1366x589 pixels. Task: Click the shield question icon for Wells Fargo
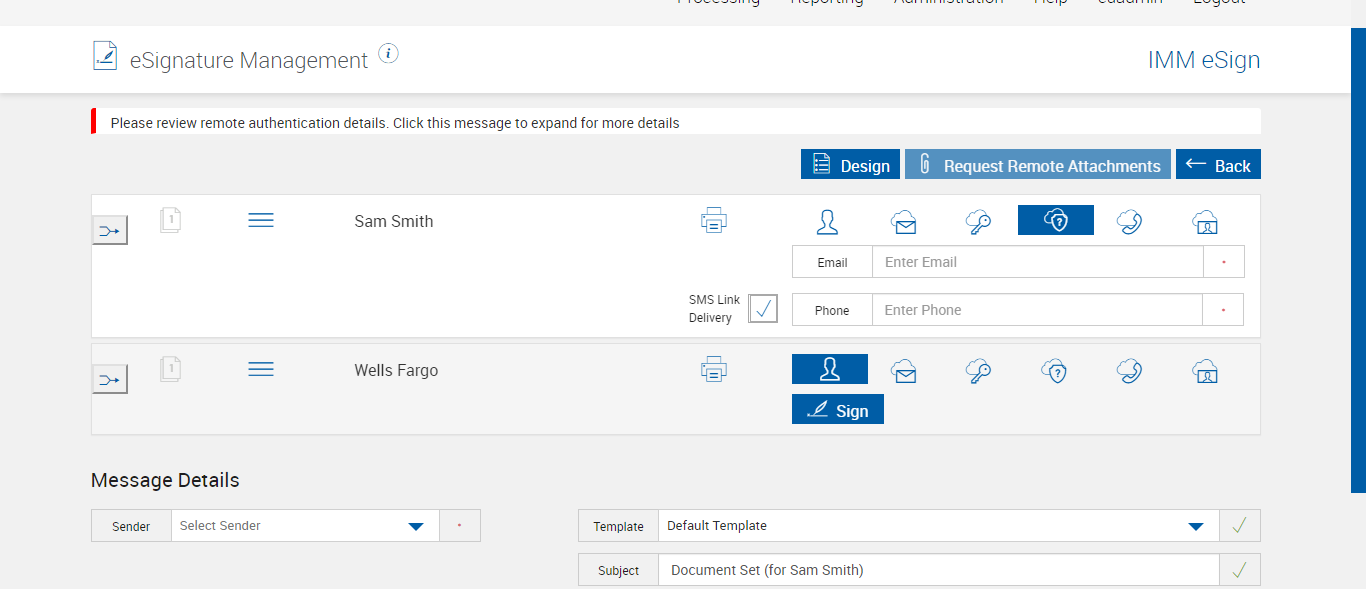(x=1054, y=371)
